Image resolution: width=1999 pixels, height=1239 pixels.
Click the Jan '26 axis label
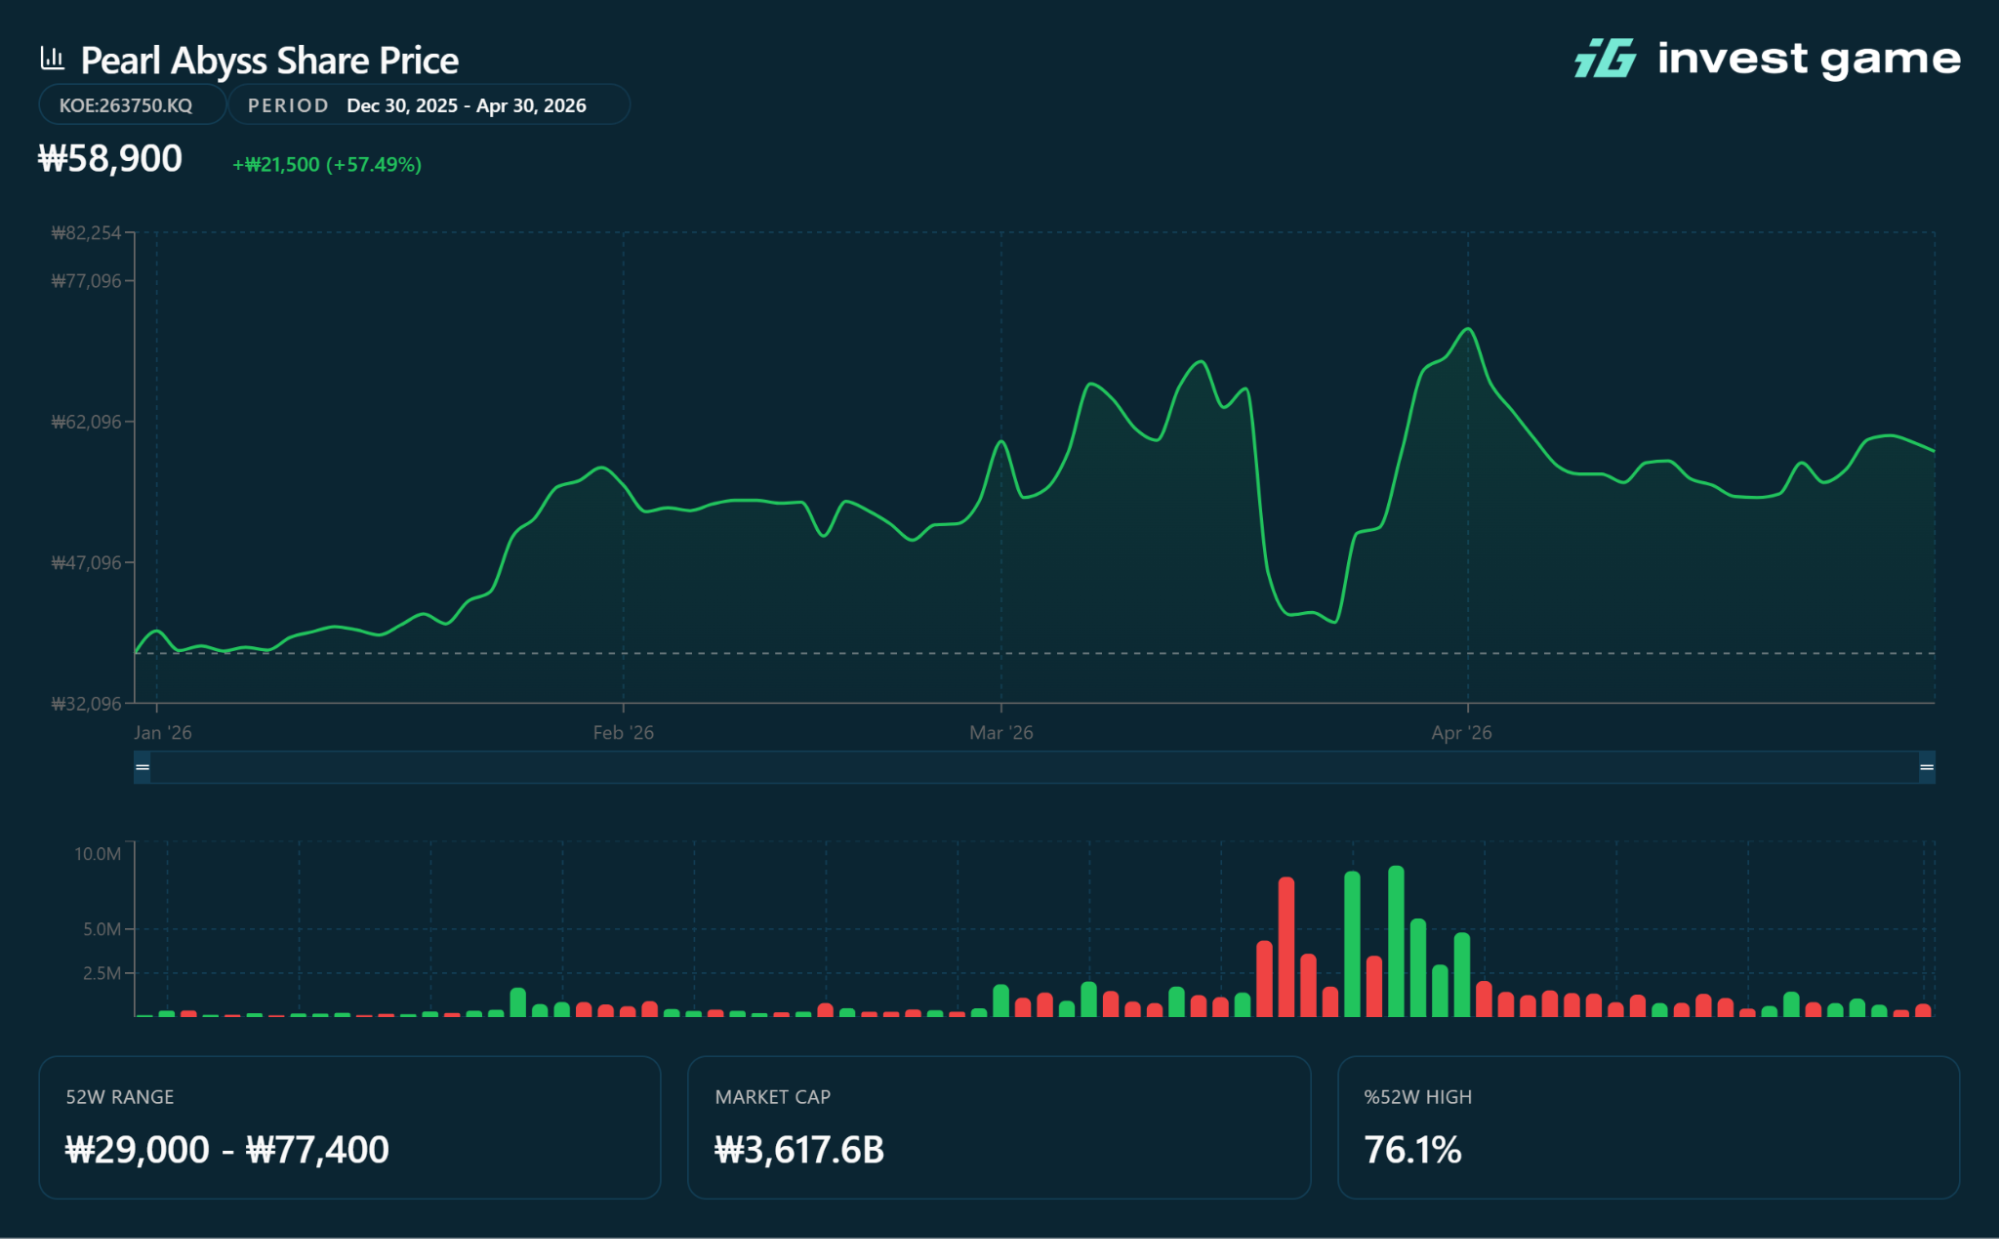click(163, 733)
